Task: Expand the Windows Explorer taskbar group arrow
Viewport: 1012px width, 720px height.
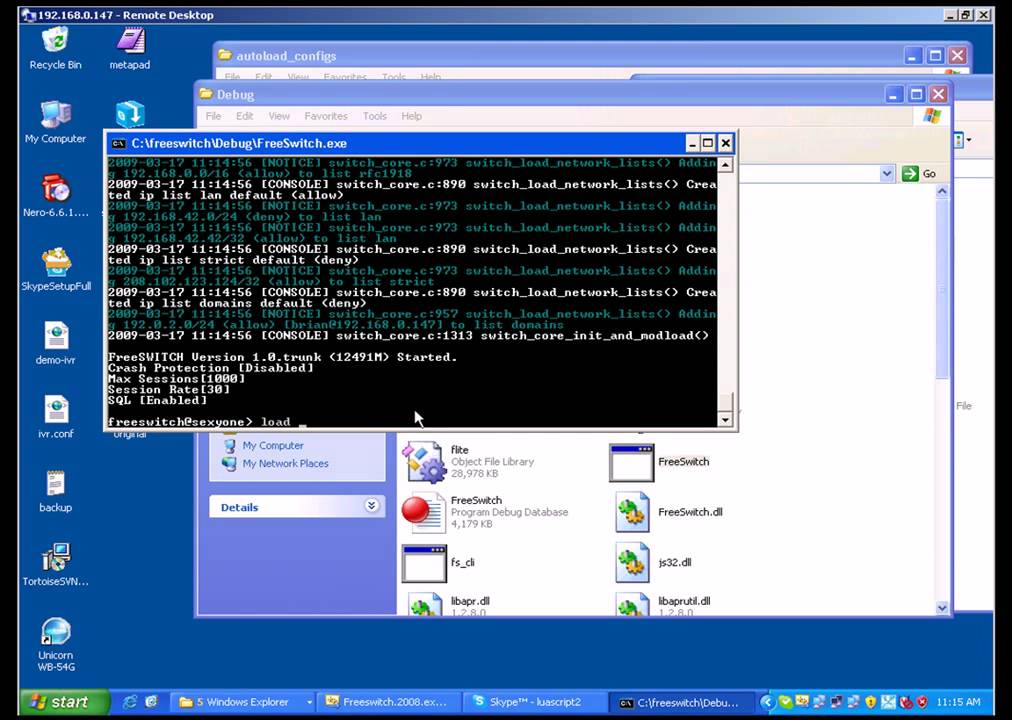Action: click(310, 702)
